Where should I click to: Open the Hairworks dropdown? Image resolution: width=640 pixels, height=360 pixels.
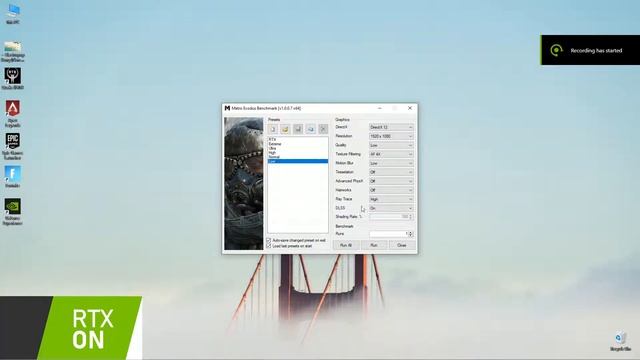[391, 190]
